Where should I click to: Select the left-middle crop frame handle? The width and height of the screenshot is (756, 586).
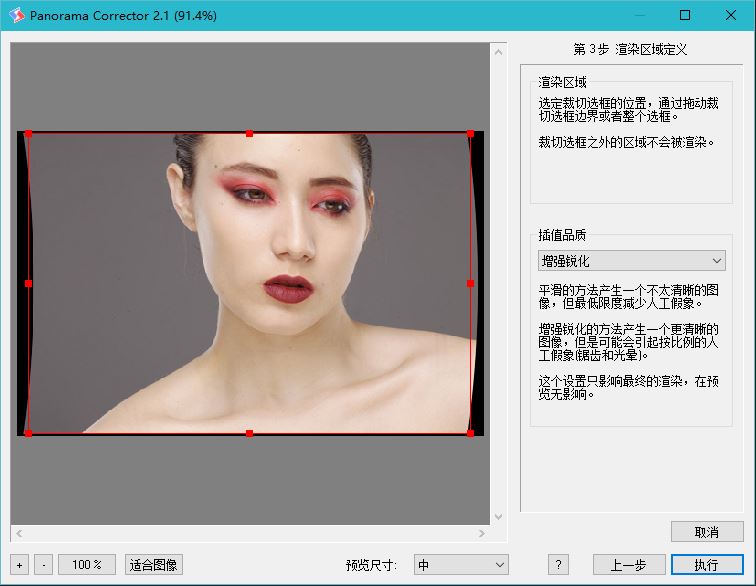click(x=28, y=283)
